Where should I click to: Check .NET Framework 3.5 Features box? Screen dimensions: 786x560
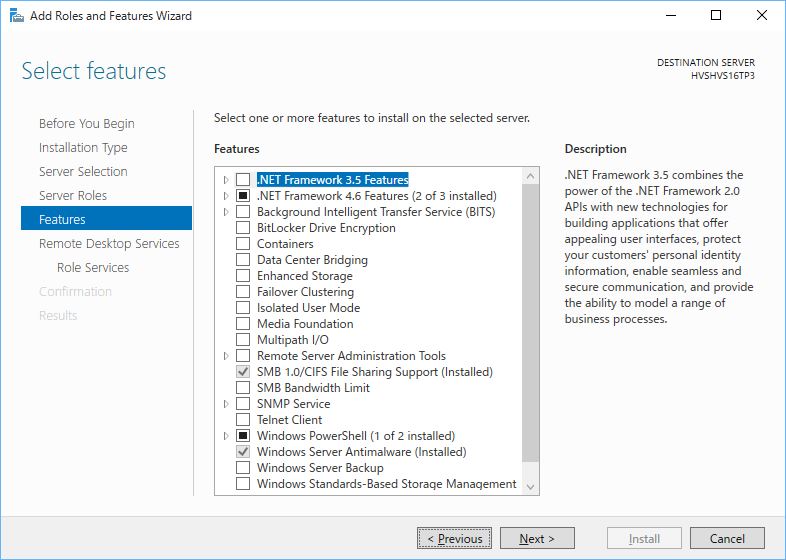click(243, 179)
